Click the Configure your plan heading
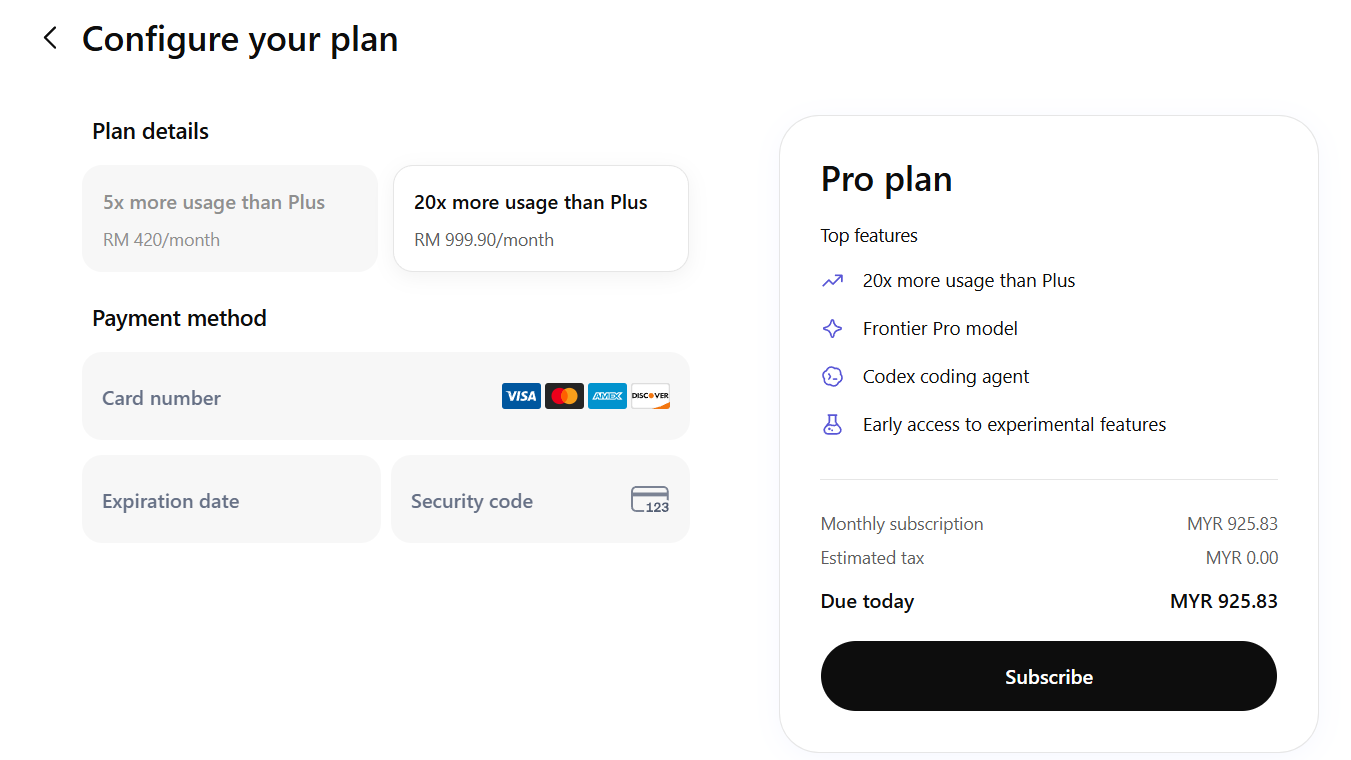Image resolution: width=1351 pixels, height=760 pixels. click(x=240, y=39)
